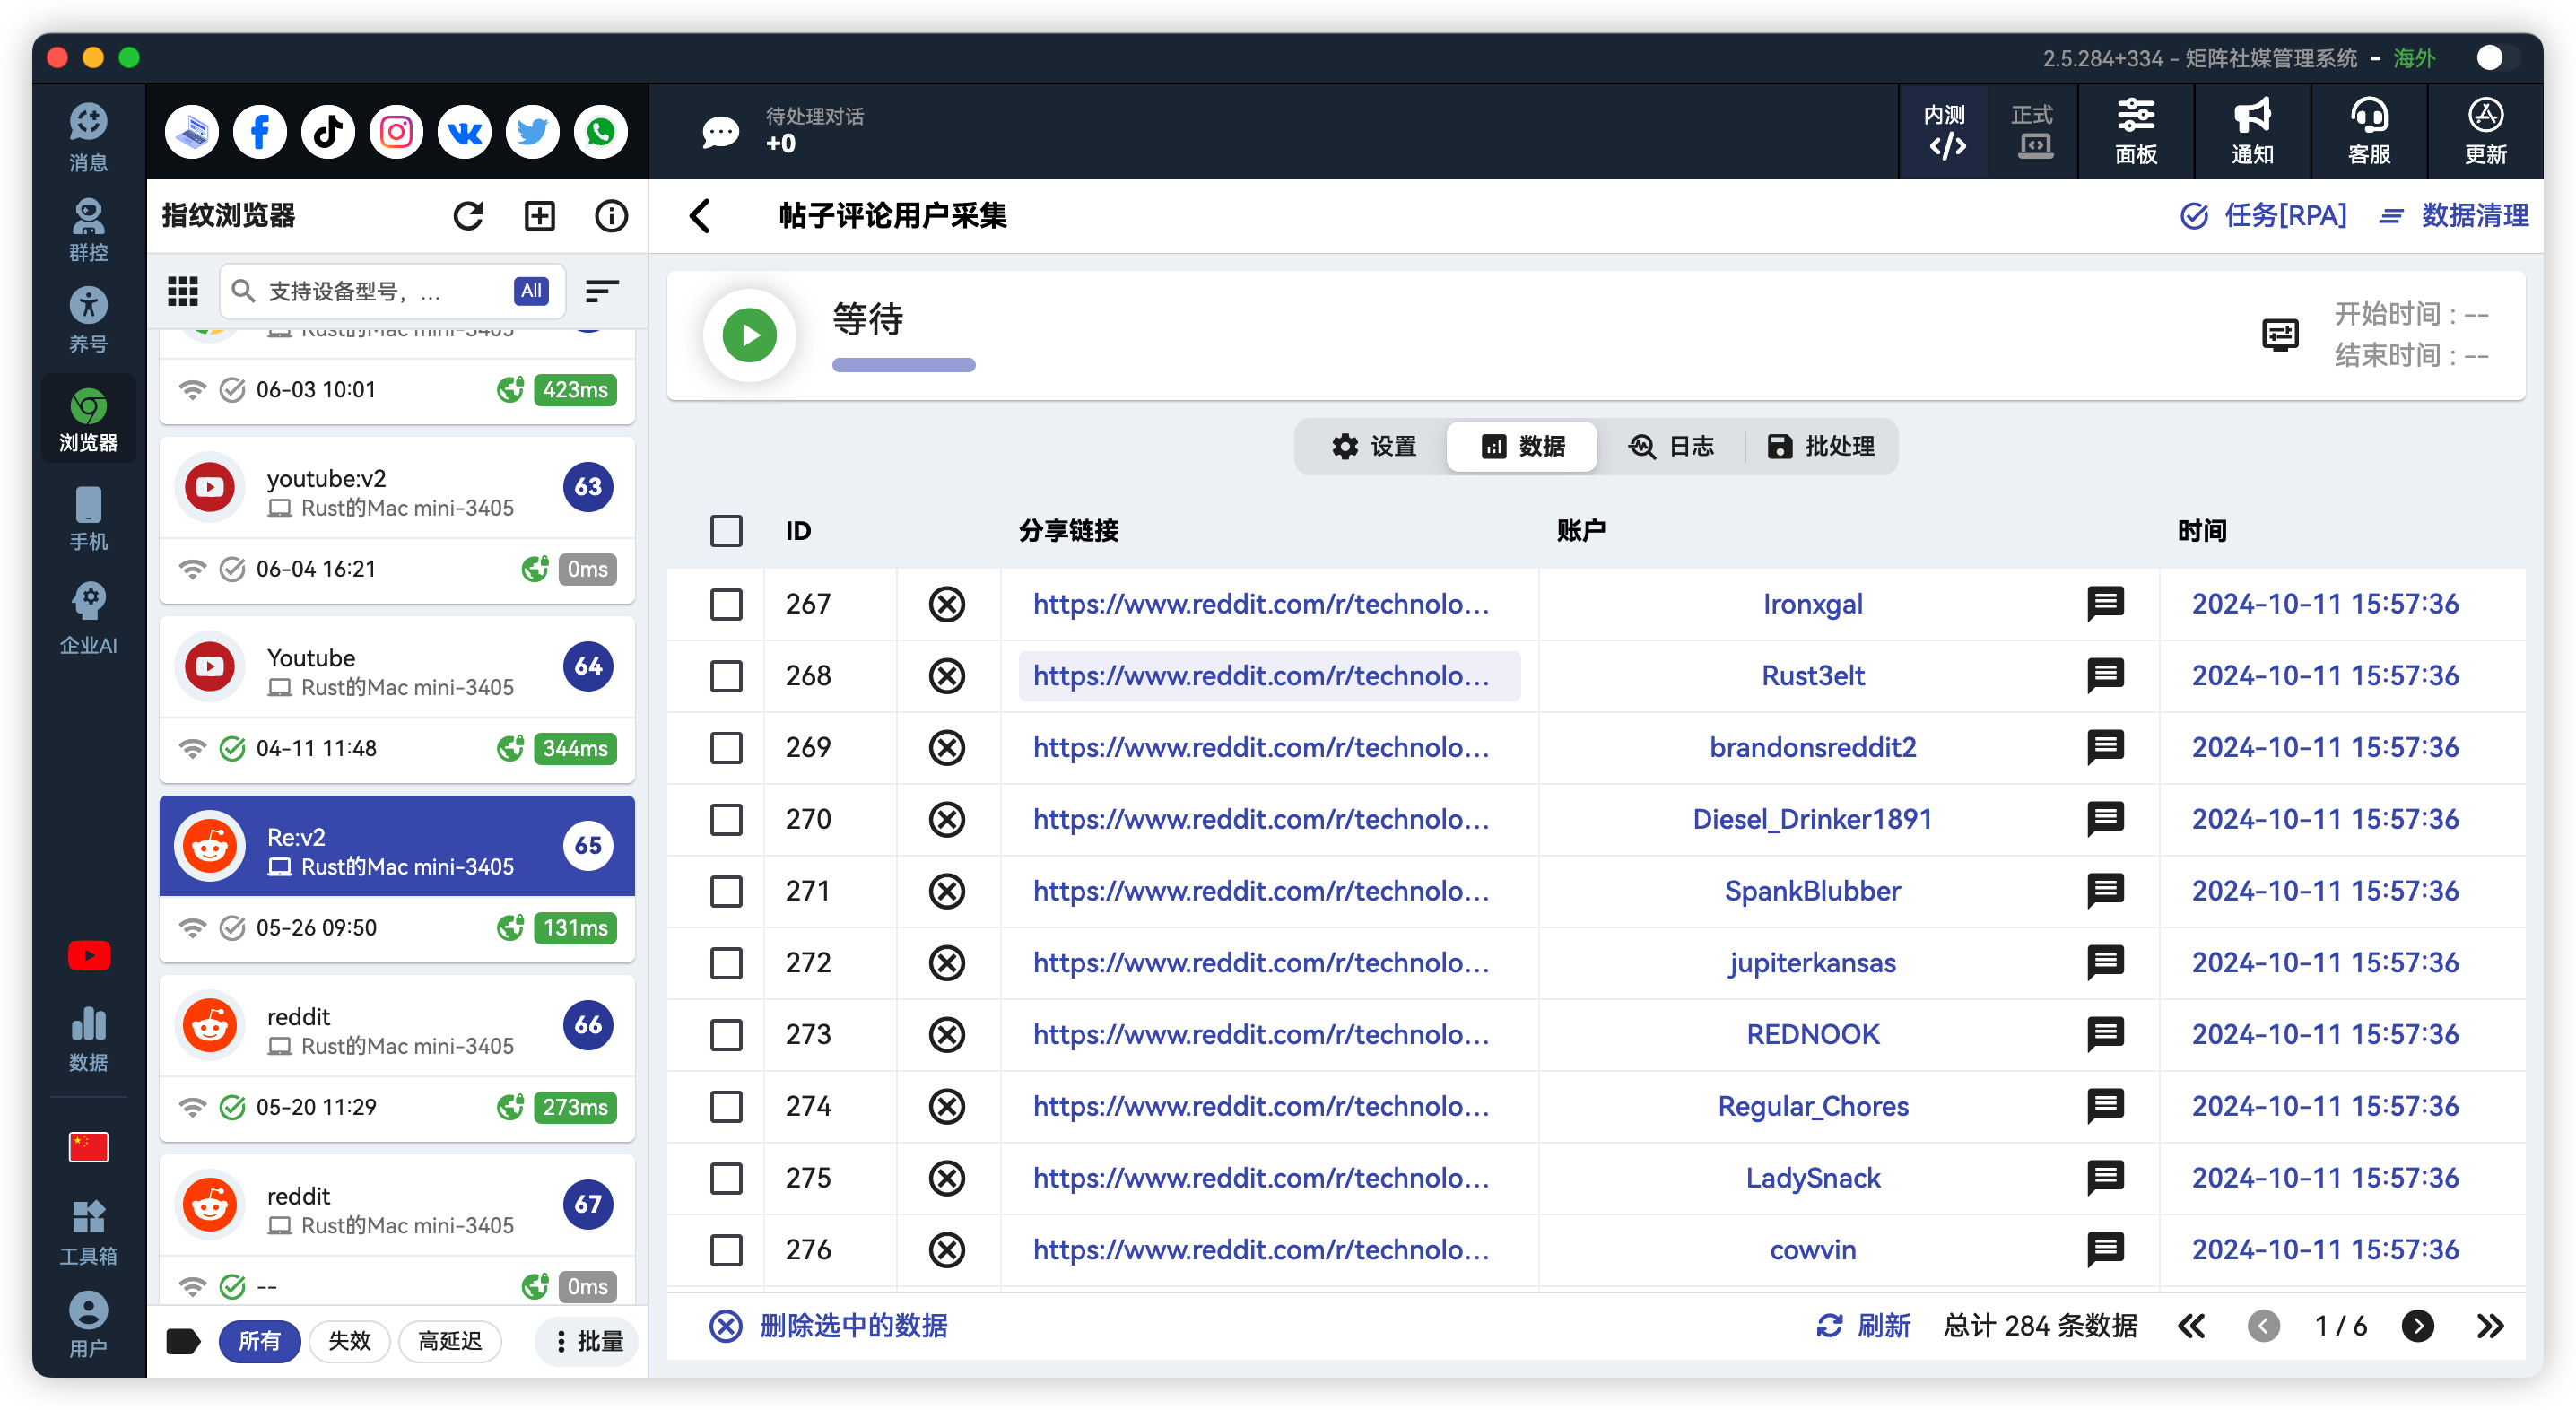This screenshot has width=2576, height=1410.
Task: Open the 手机 phone sidebar section
Action: point(88,519)
